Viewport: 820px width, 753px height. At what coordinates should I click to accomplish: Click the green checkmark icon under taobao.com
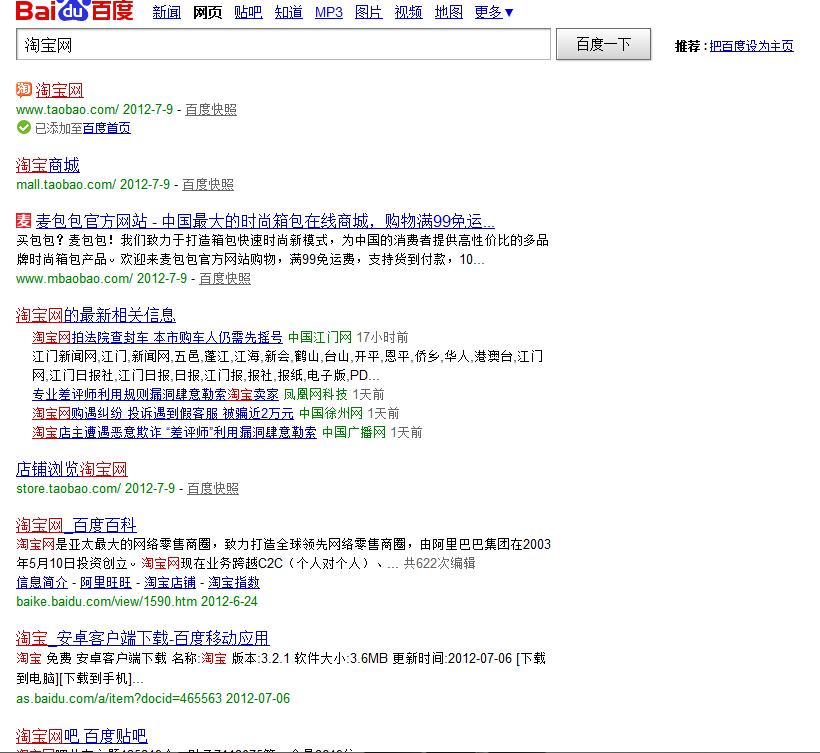[x=24, y=128]
